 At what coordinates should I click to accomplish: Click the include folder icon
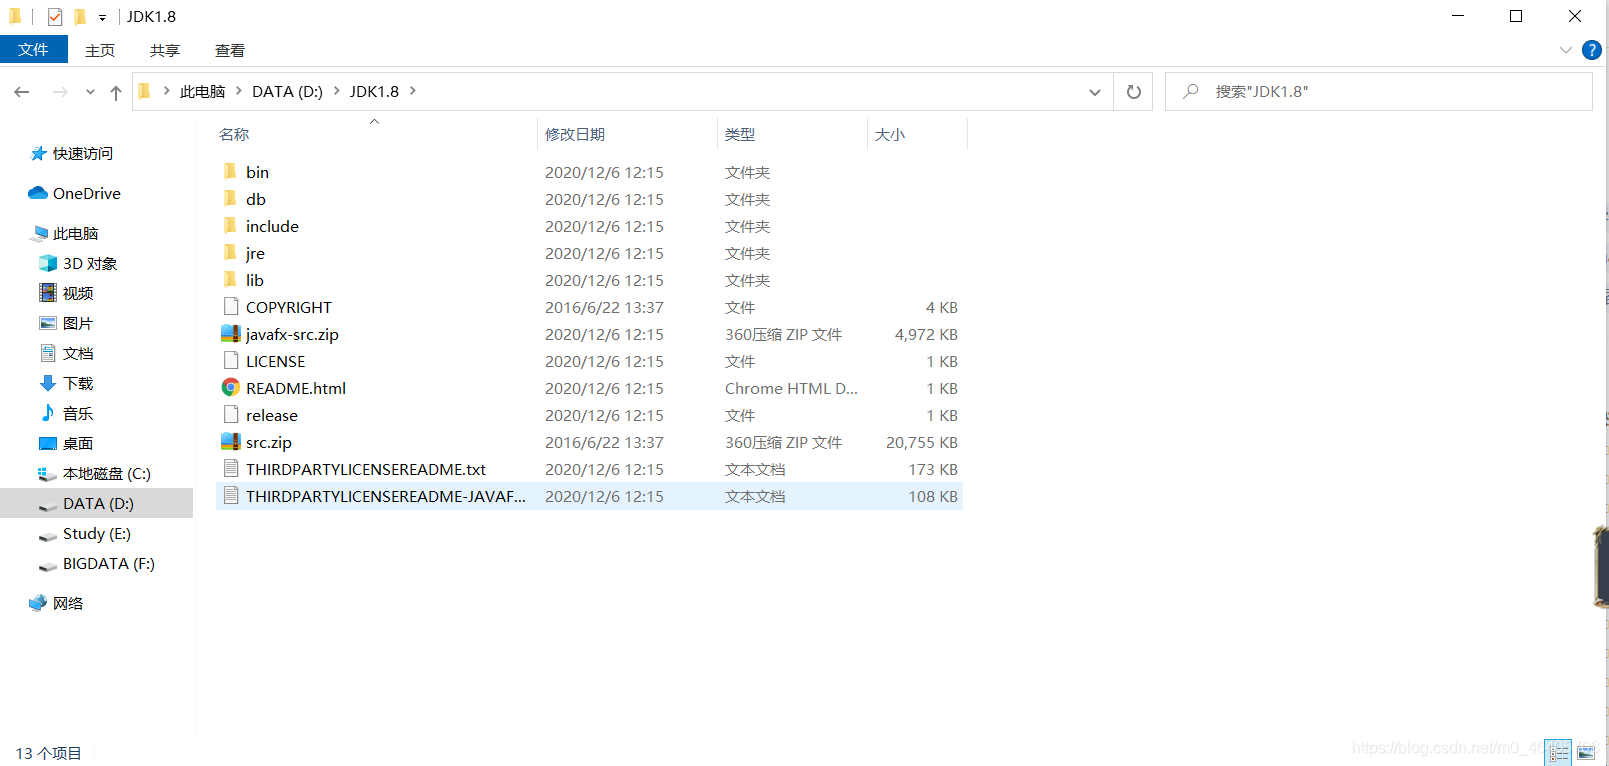pyautogui.click(x=230, y=225)
